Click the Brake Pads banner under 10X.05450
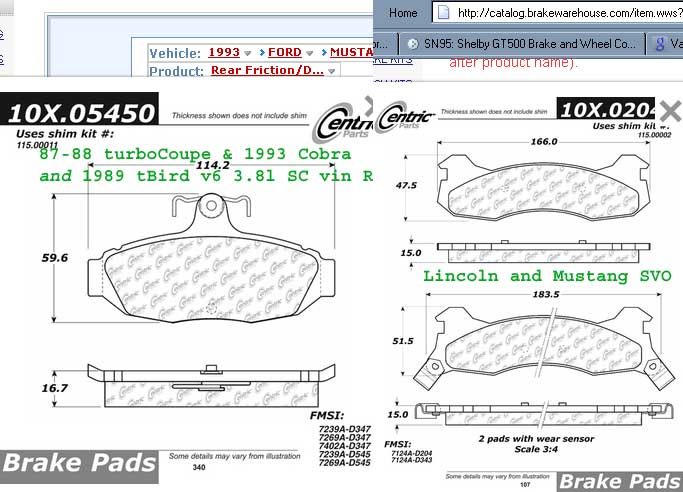Screen dimensions: 683x492 pyautogui.click(x=79, y=466)
